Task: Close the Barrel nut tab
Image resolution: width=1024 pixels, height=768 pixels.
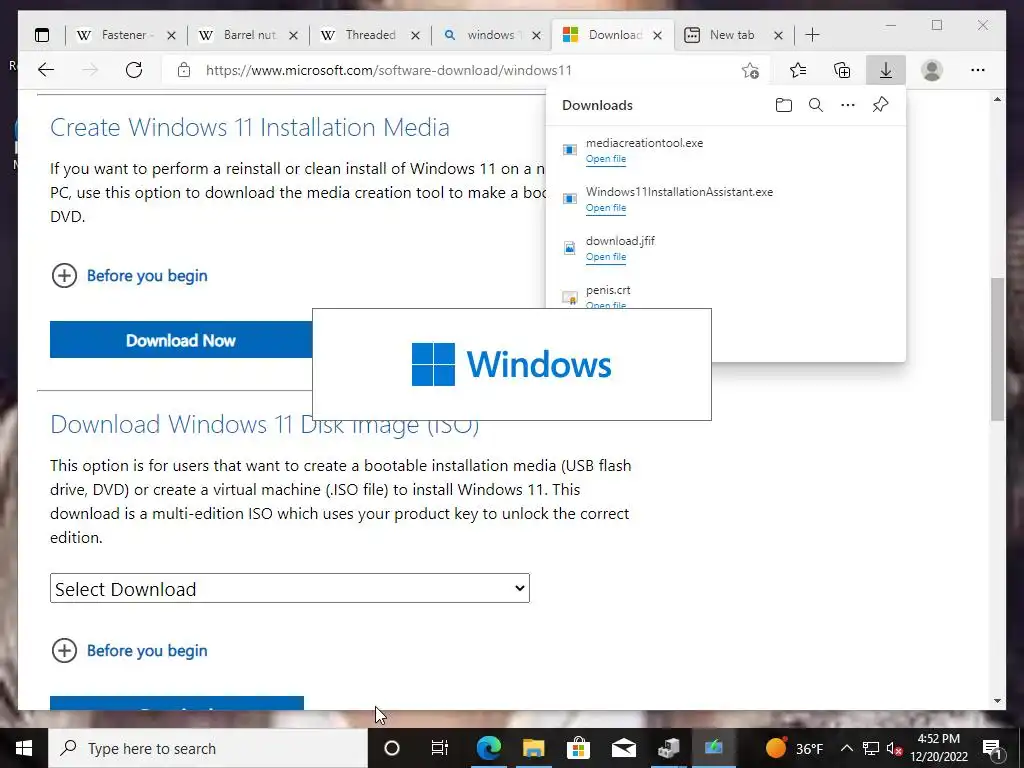Action: (293, 35)
